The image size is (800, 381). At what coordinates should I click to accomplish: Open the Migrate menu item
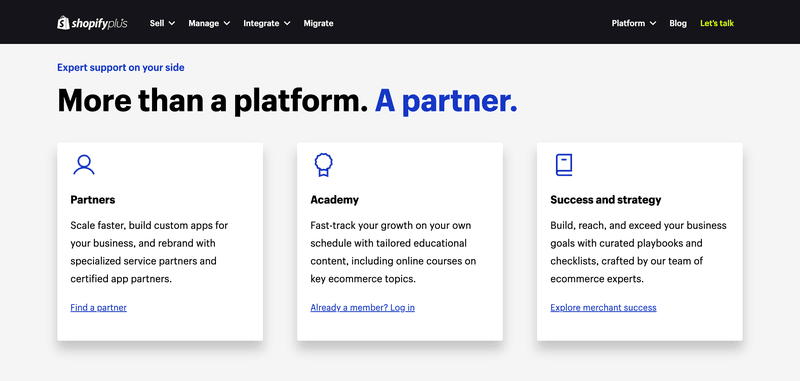[318, 23]
